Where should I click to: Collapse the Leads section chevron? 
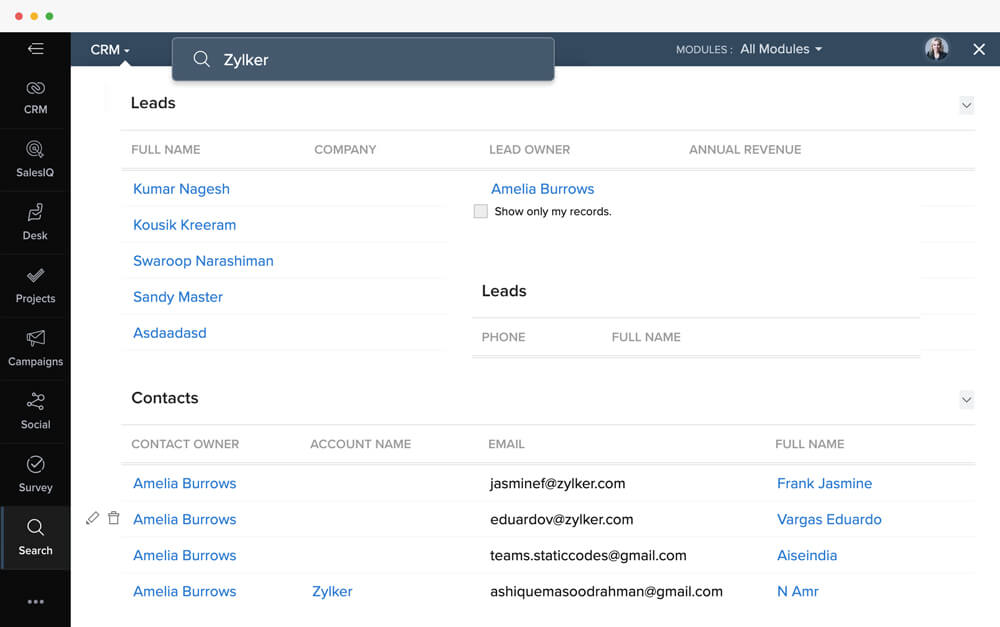pyautogui.click(x=966, y=105)
